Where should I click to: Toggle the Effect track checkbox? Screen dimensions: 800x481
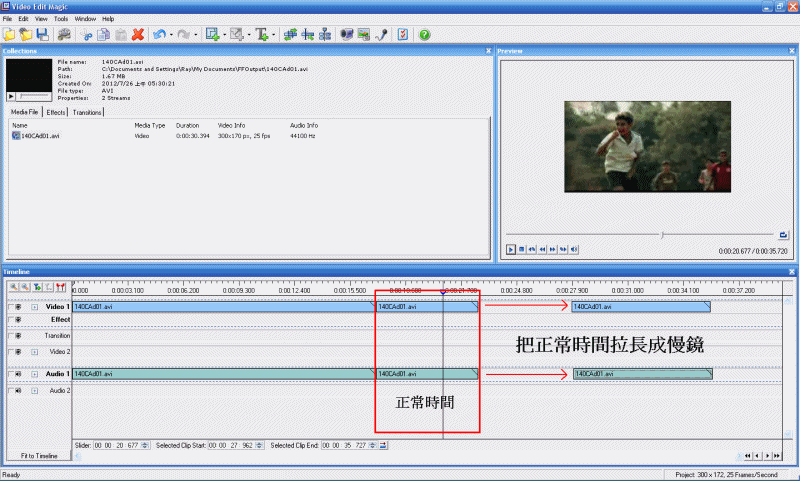(x=10, y=320)
